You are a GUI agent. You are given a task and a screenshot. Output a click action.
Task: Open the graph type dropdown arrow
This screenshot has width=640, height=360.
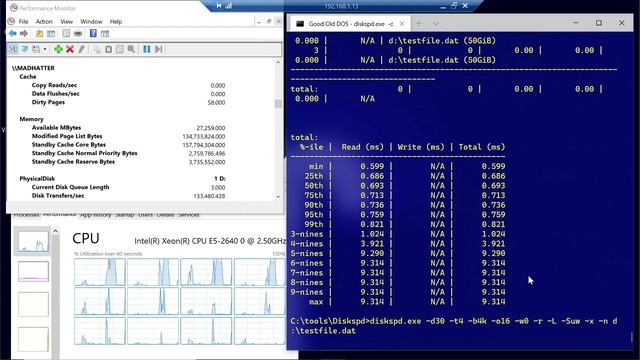coord(44,49)
